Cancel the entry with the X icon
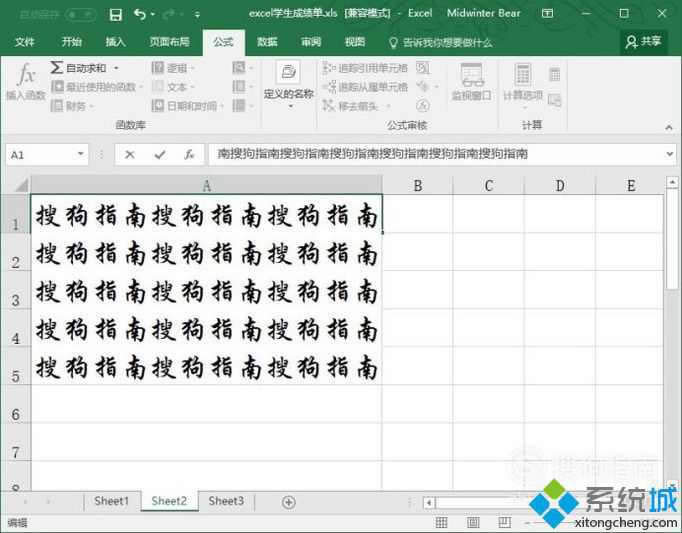This screenshot has height=533, width=682. (x=129, y=154)
